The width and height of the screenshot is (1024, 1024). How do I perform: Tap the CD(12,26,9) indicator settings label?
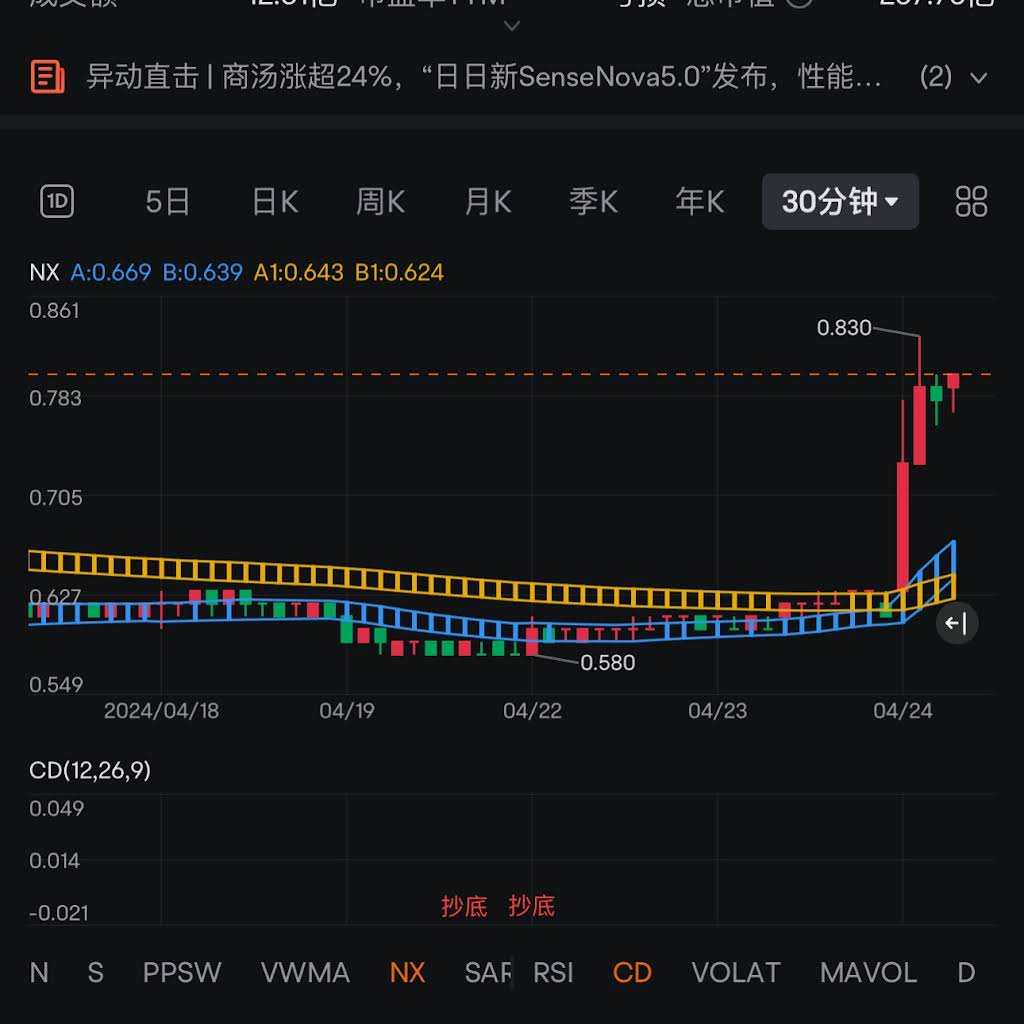(90, 770)
